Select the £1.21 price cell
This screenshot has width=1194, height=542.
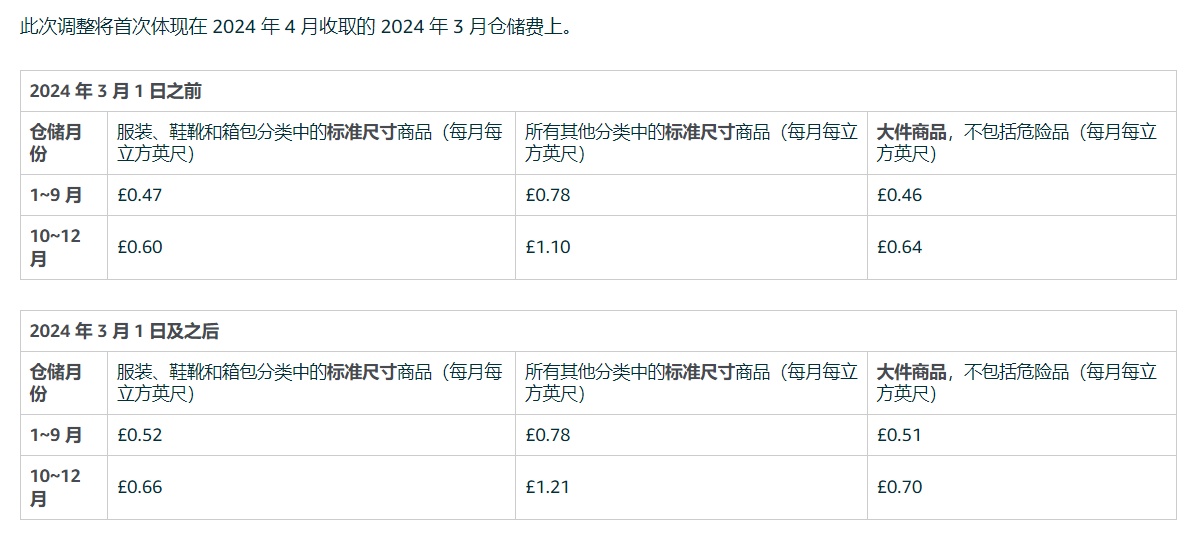[x=548, y=487]
